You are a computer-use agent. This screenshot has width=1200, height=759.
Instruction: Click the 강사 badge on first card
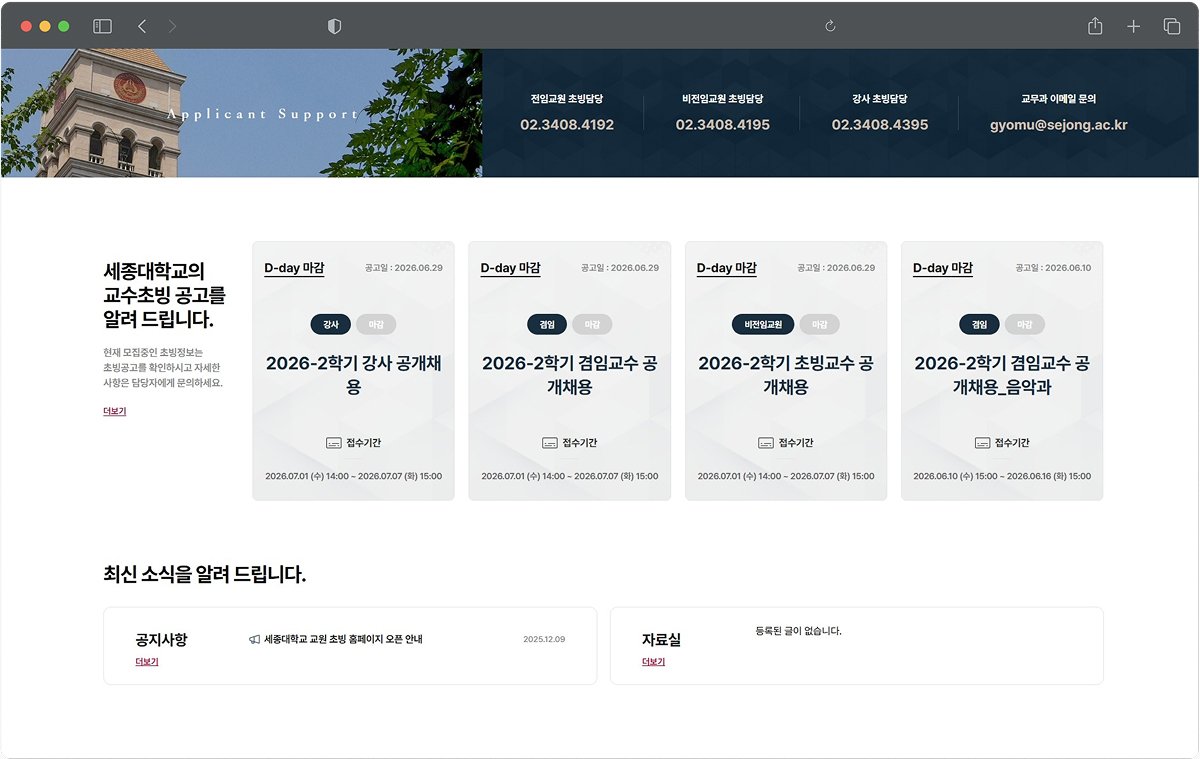331,324
